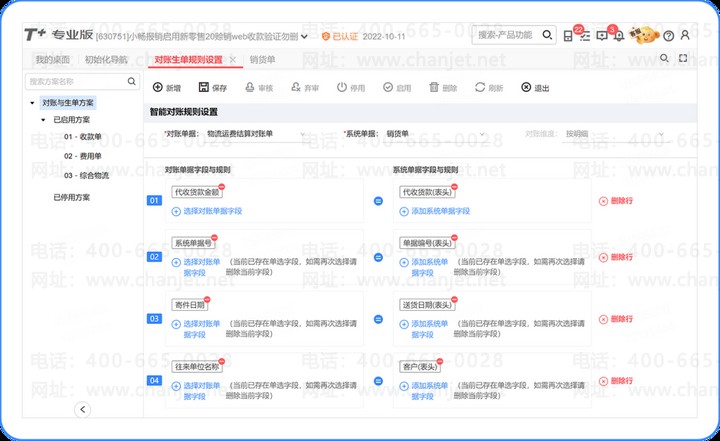The width and height of the screenshot is (720, 441).
Task: Click the magnifier icon right of tab bar
Action: 664,58
